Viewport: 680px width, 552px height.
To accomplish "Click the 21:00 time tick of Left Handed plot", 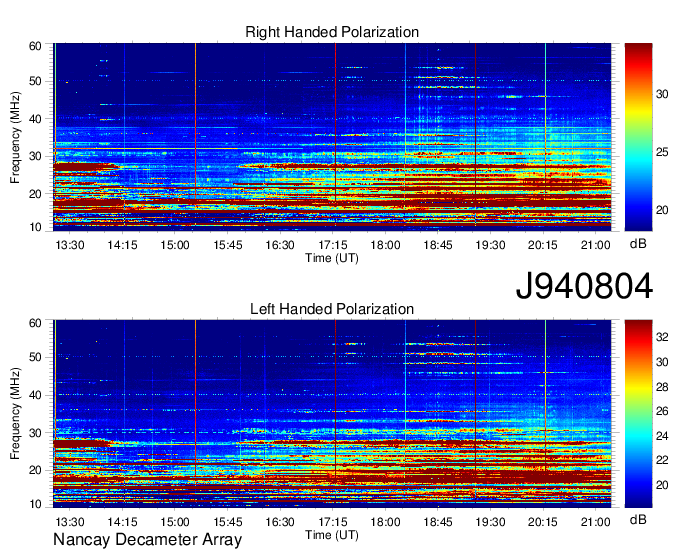I will (x=595, y=522).
